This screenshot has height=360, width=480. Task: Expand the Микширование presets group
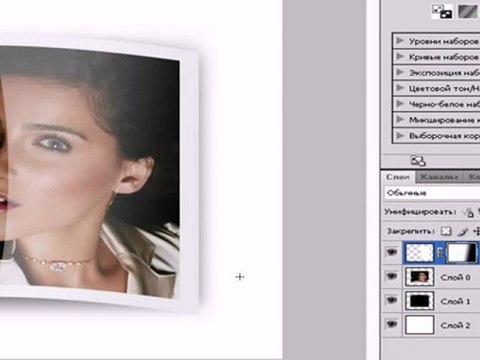(400, 119)
